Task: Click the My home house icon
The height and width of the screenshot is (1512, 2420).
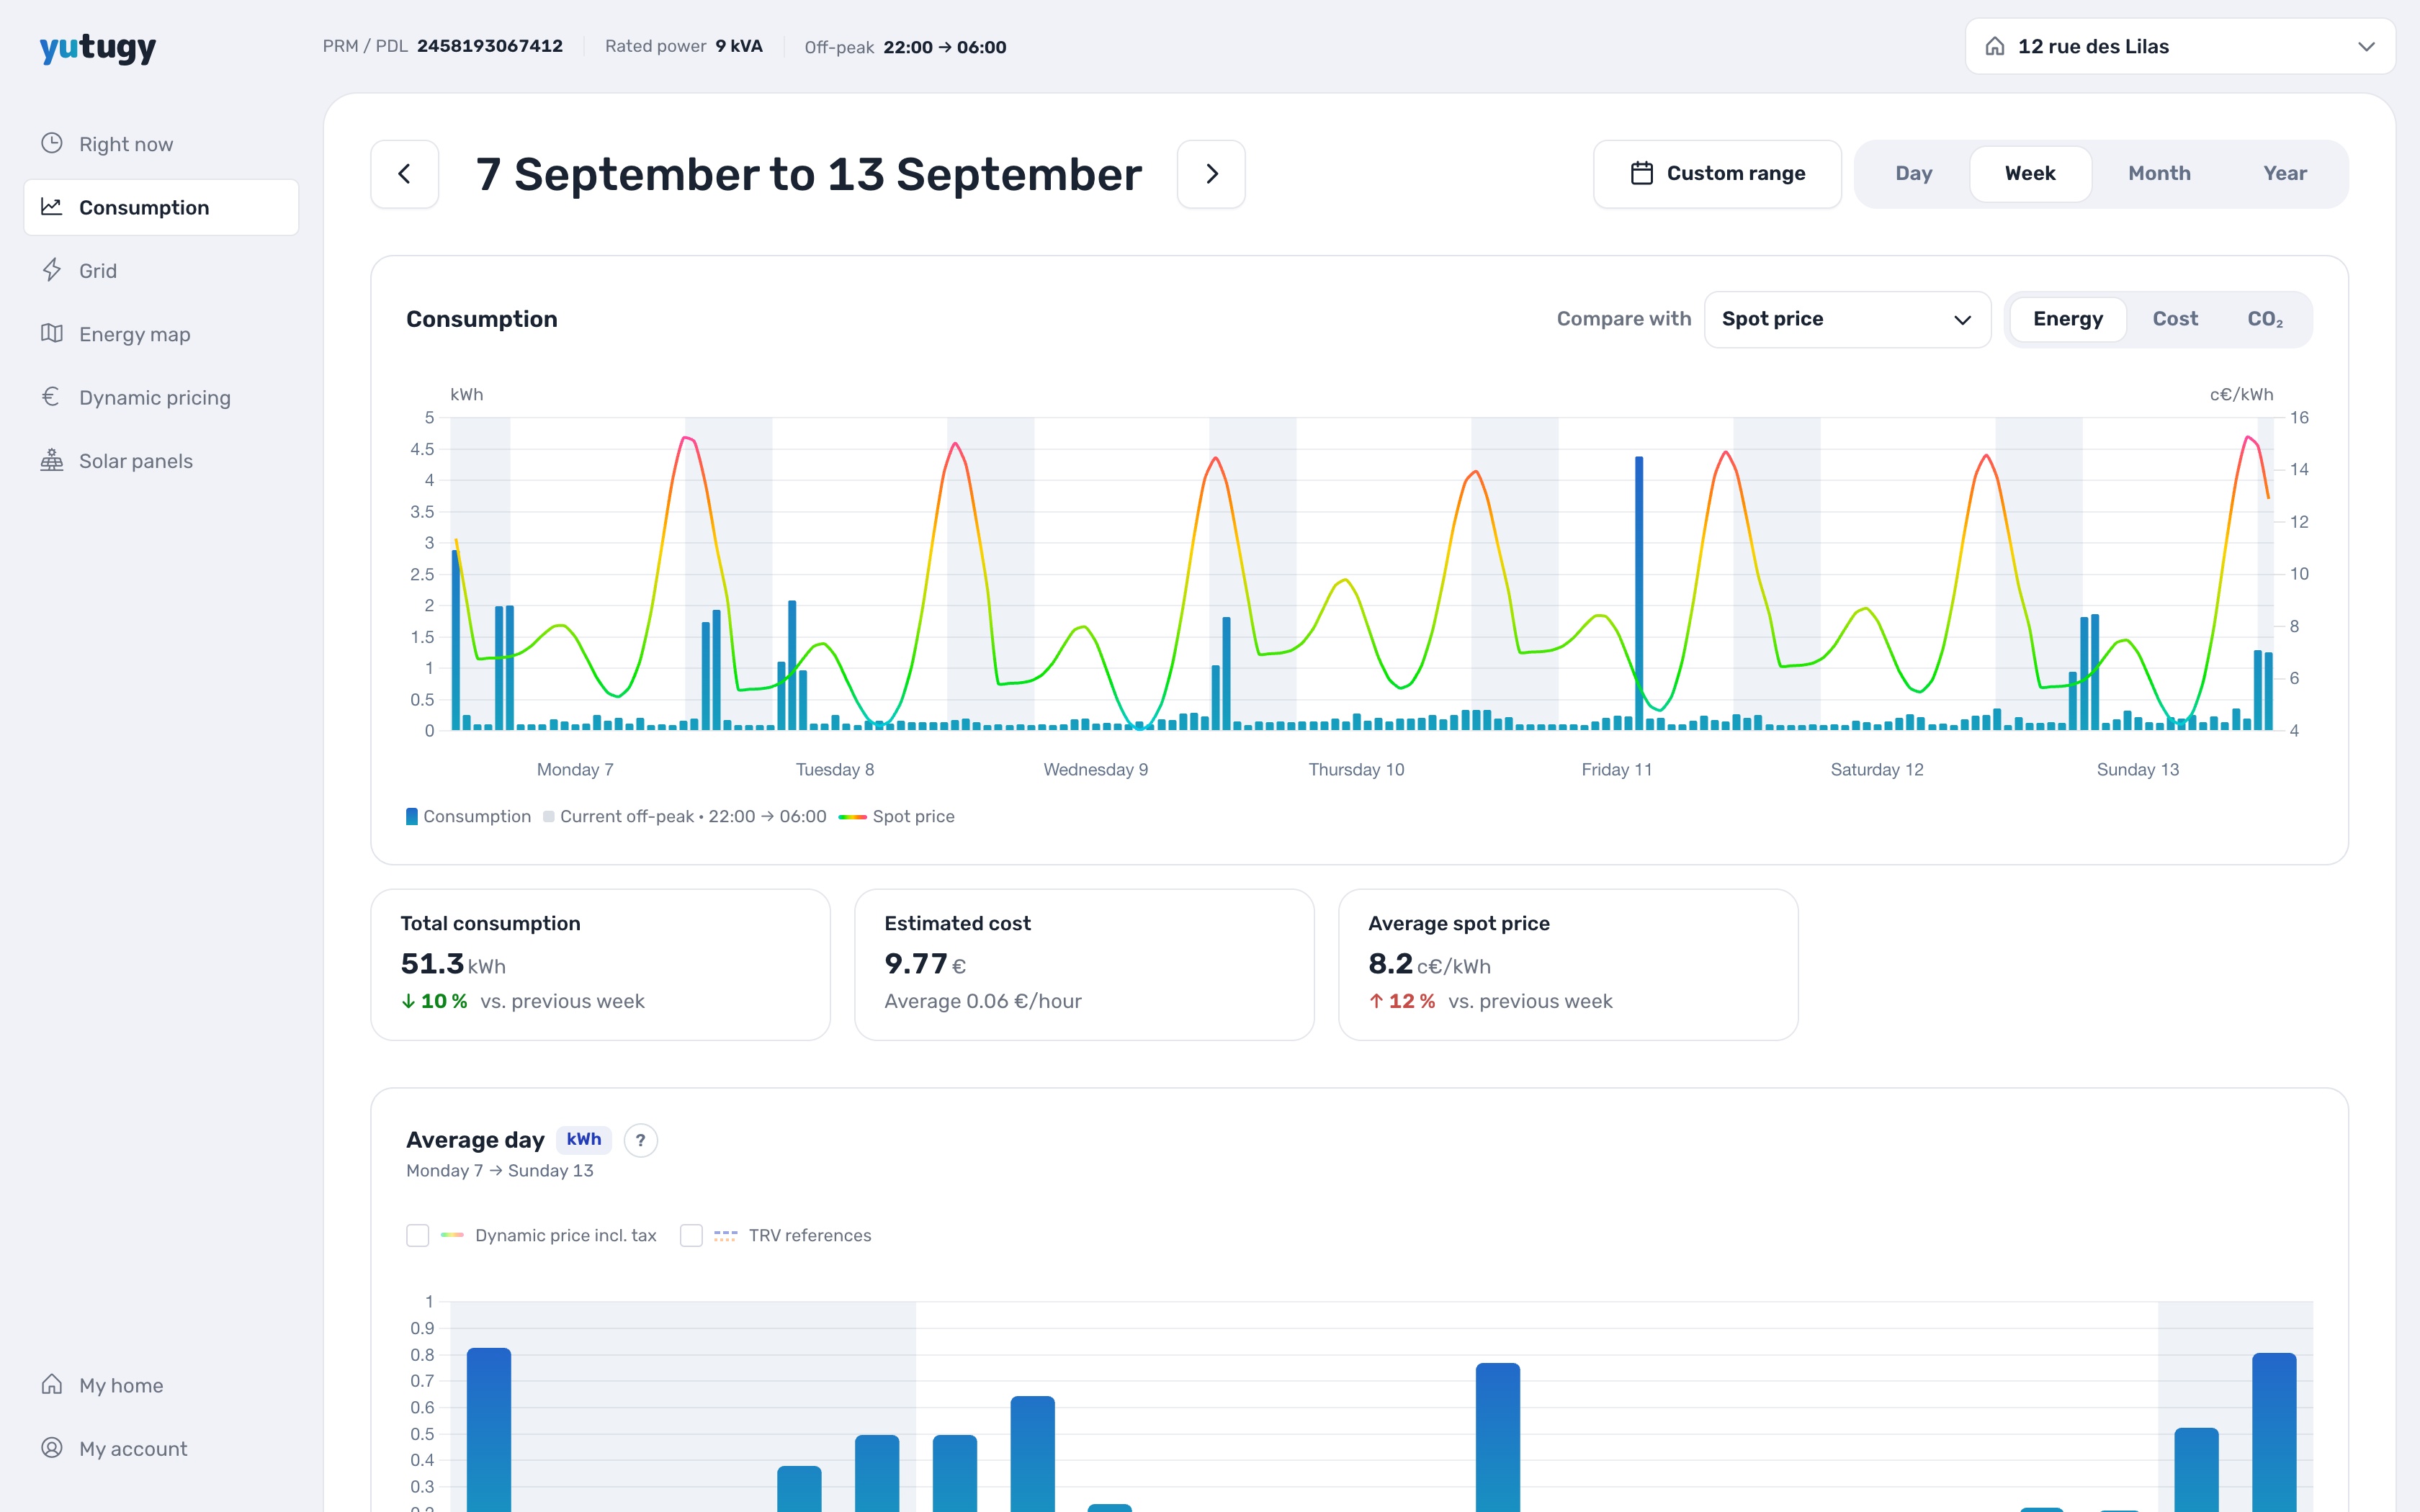Action: coord(52,1384)
